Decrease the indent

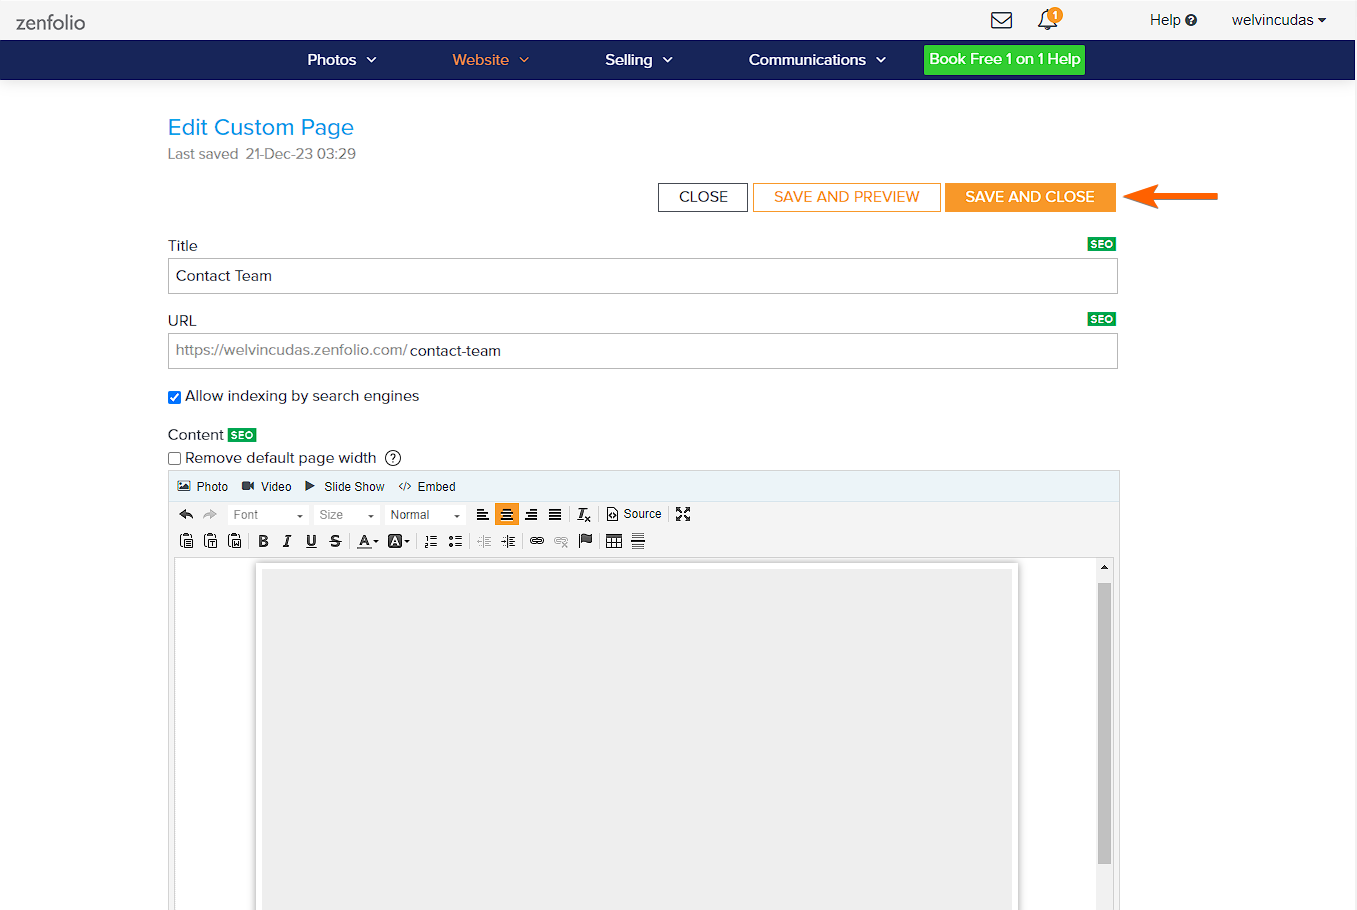(484, 541)
